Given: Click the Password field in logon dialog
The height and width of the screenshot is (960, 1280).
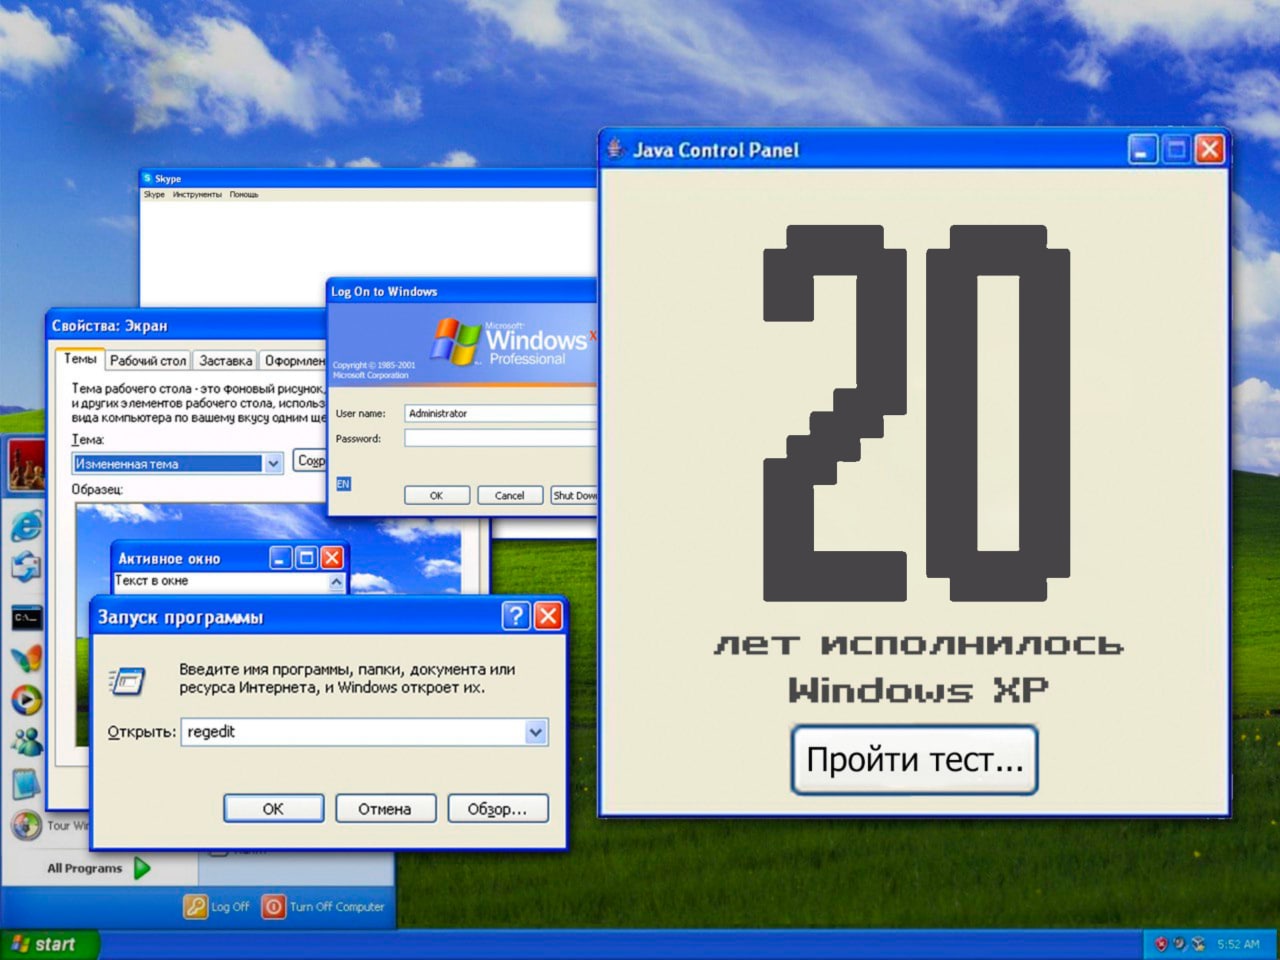Looking at the screenshot, I should pos(500,438).
